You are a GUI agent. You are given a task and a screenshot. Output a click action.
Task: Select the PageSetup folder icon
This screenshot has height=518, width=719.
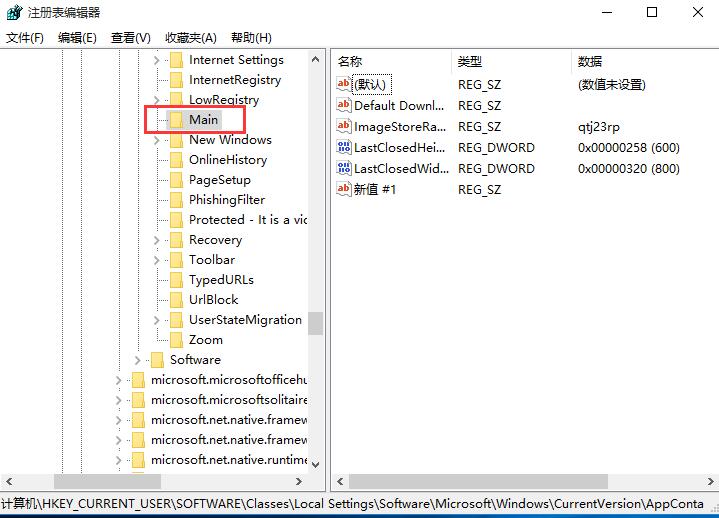(x=177, y=180)
